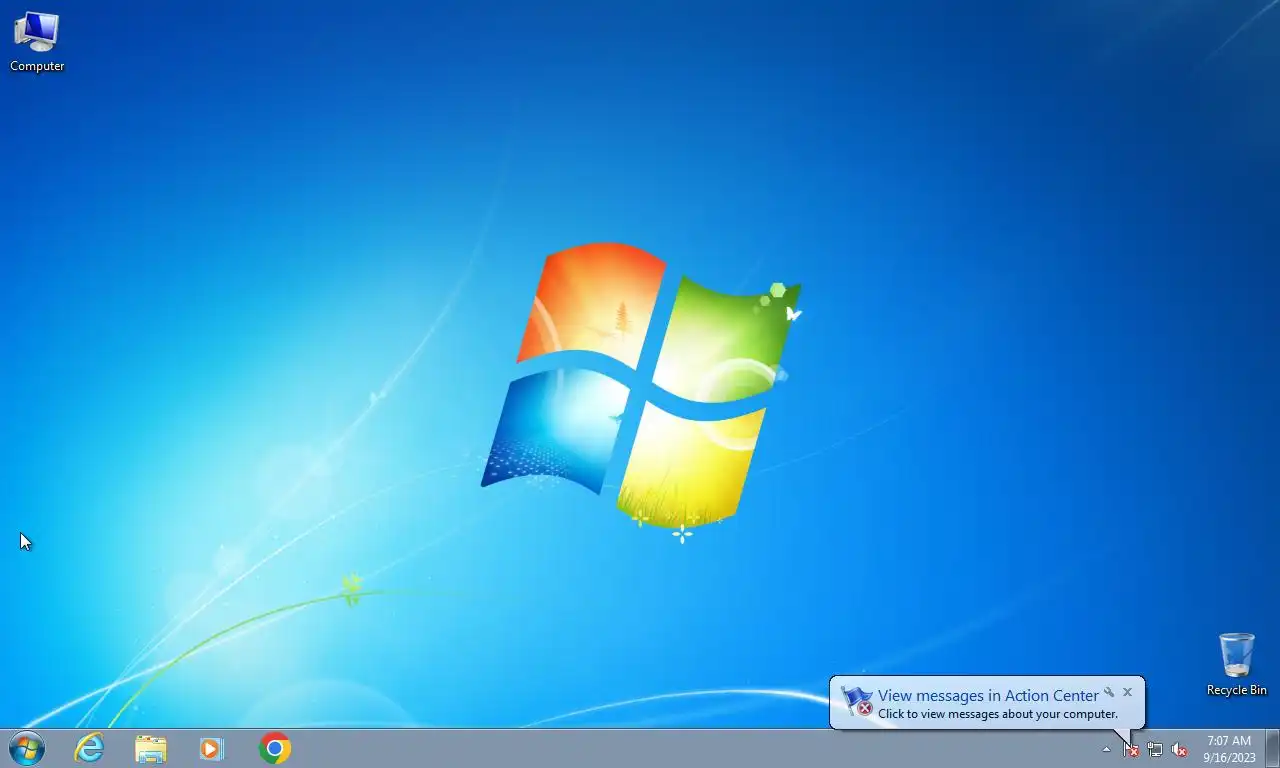1280x768 pixels.
Task: Click the Recycle Bin label text
Action: coord(1236,690)
